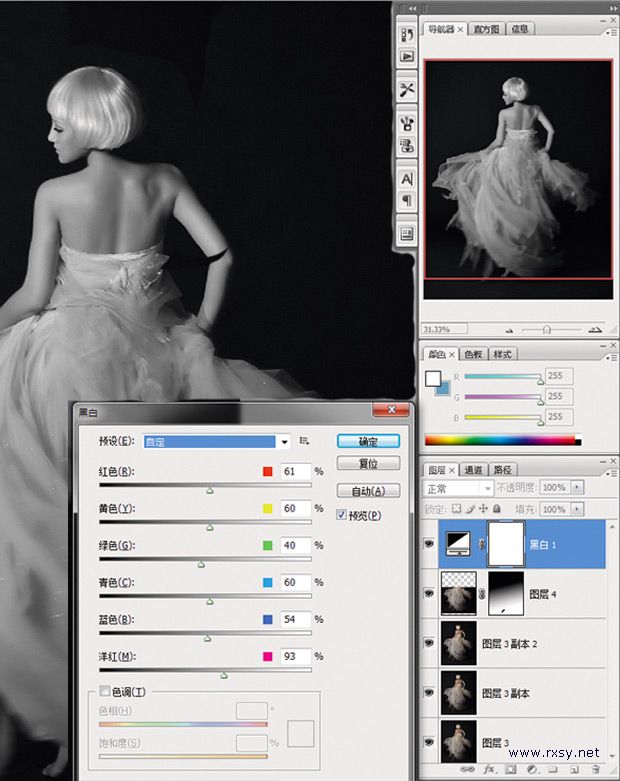The height and width of the screenshot is (781, 620).
Task: Click the mask link chain on 黑白 1 layer
Action: (482, 544)
